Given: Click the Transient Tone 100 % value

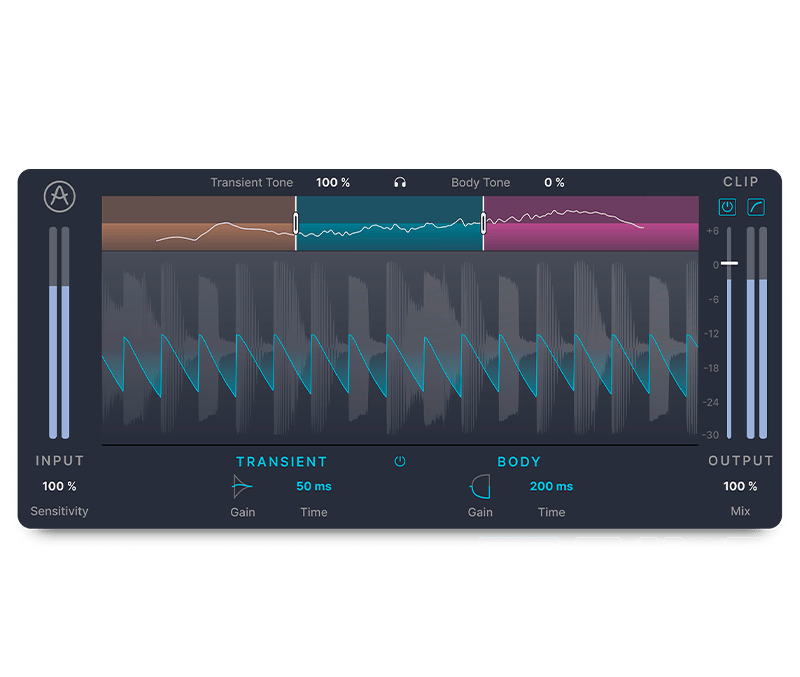Looking at the screenshot, I should [333, 182].
